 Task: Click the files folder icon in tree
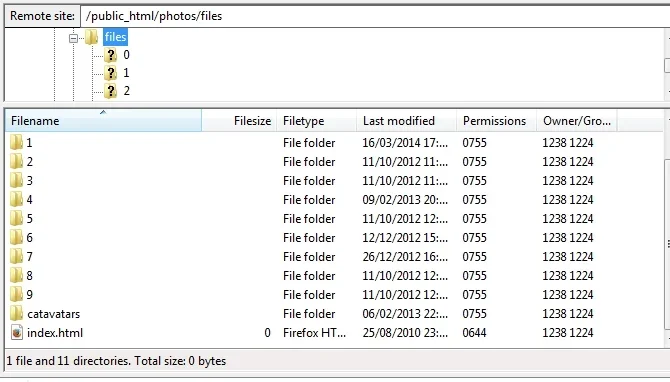(x=91, y=37)
